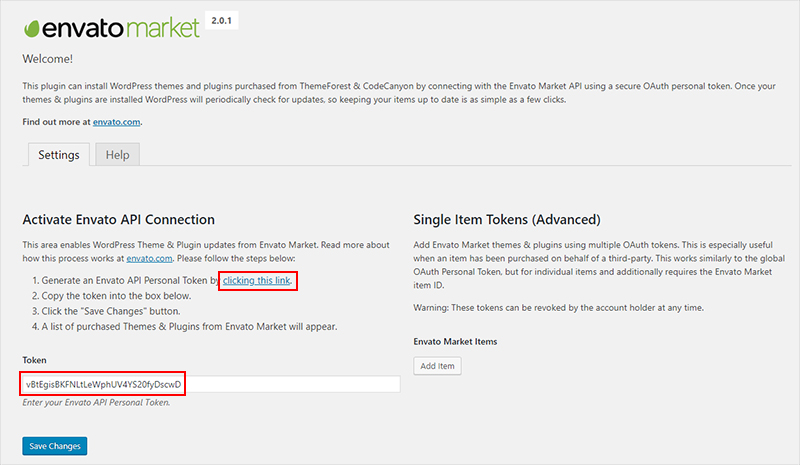Switch to the Help tab
Viewport: 800px width, 465px height.
(117, 155)
